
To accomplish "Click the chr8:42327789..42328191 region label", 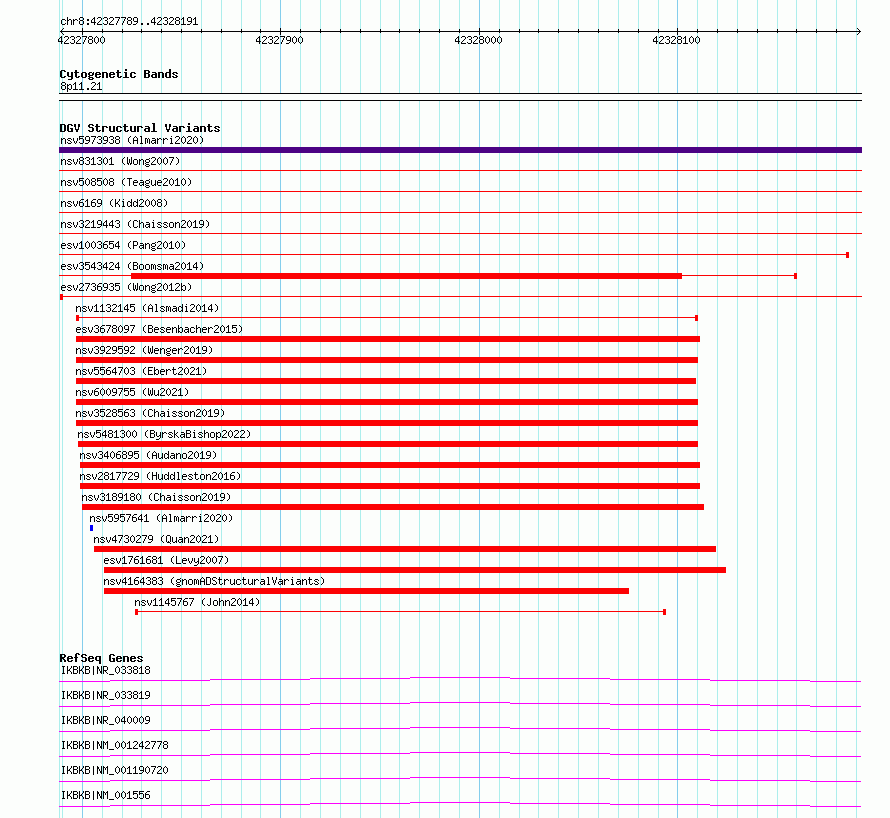I will (x=129, y=22).
